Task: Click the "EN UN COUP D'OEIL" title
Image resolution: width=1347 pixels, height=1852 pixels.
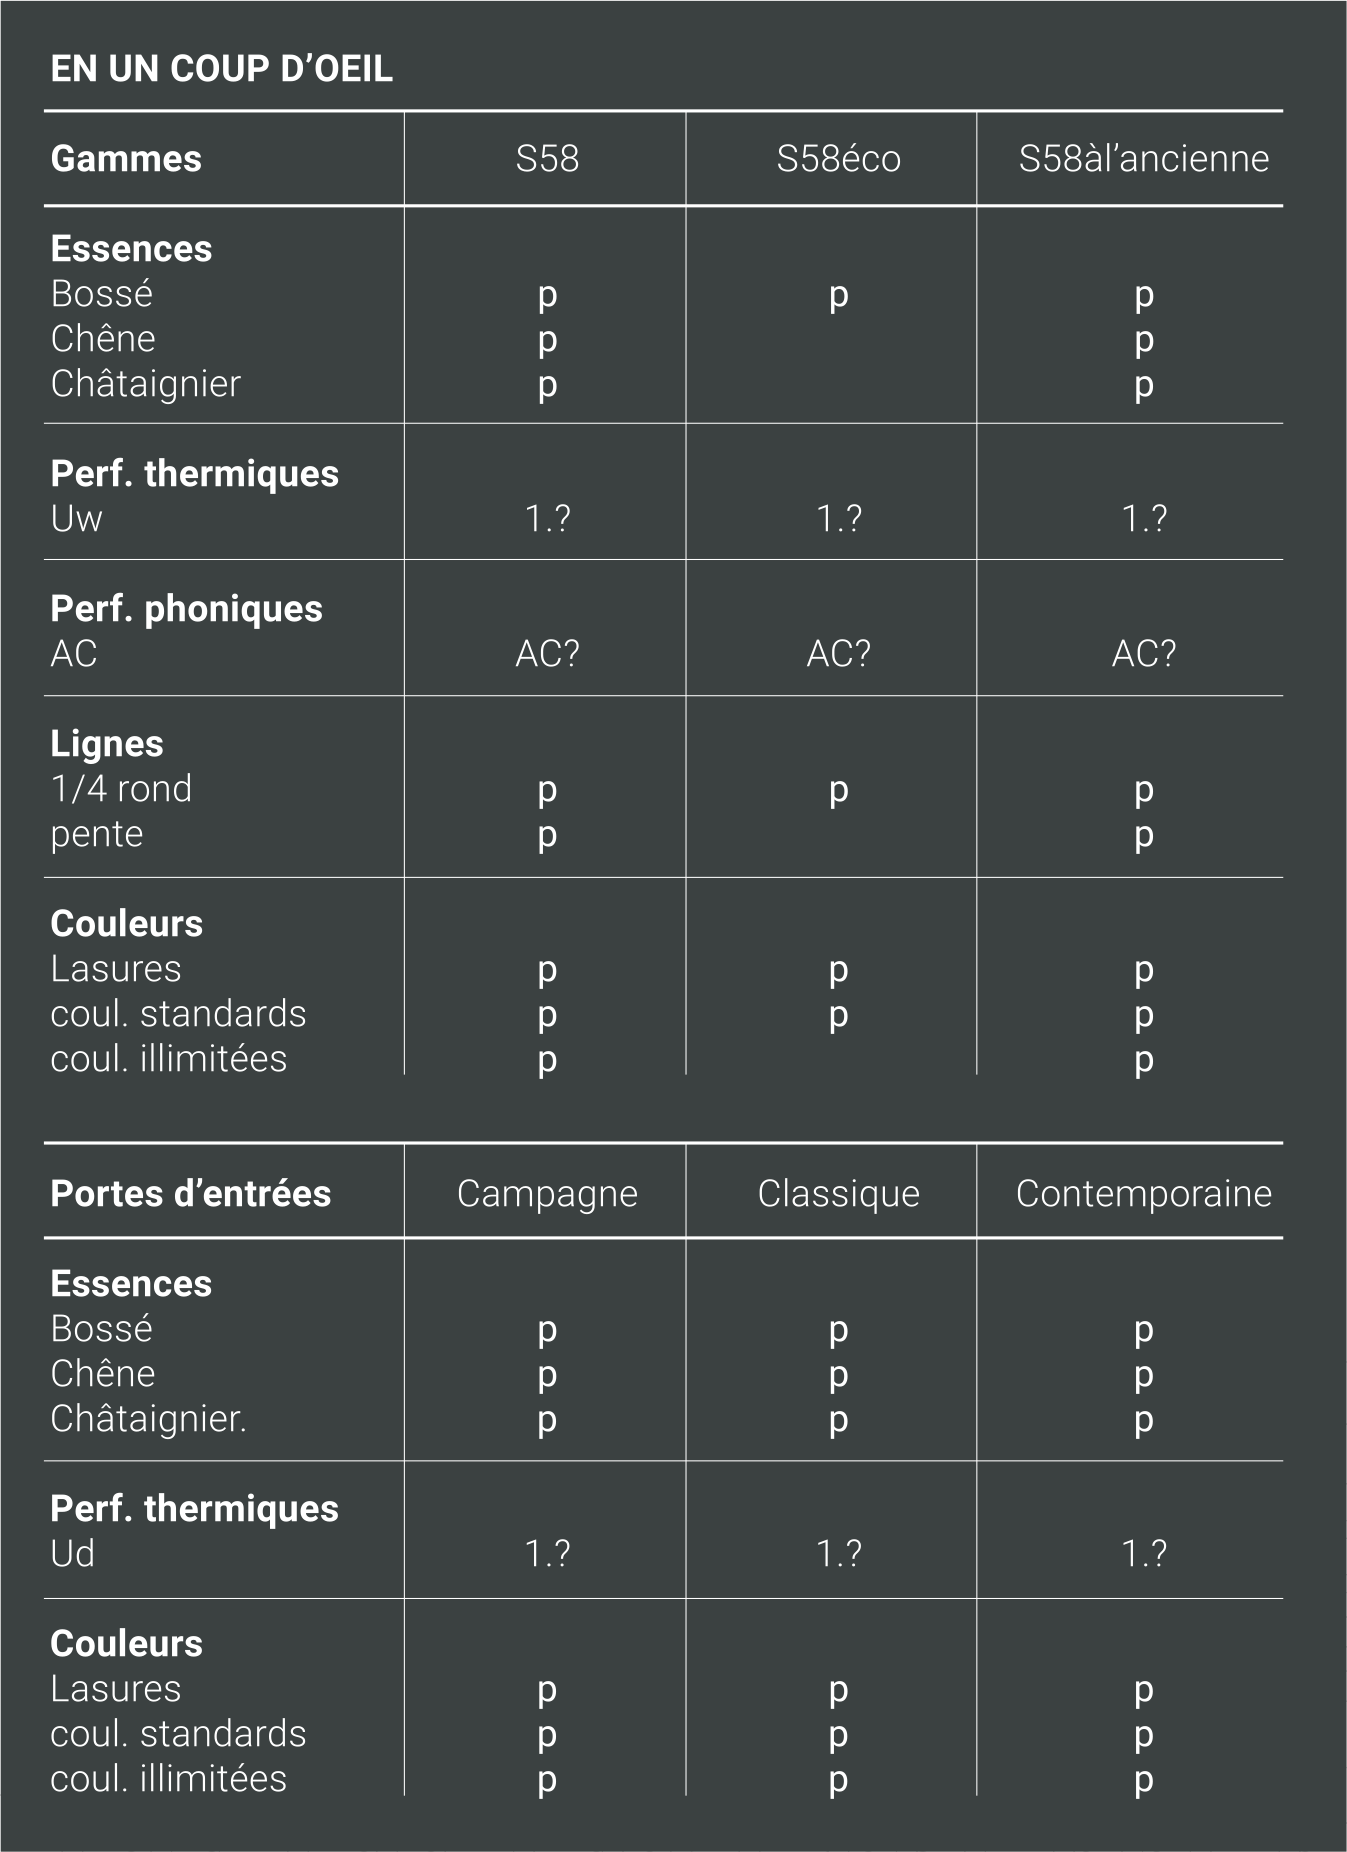Action: tap(221, 68)
